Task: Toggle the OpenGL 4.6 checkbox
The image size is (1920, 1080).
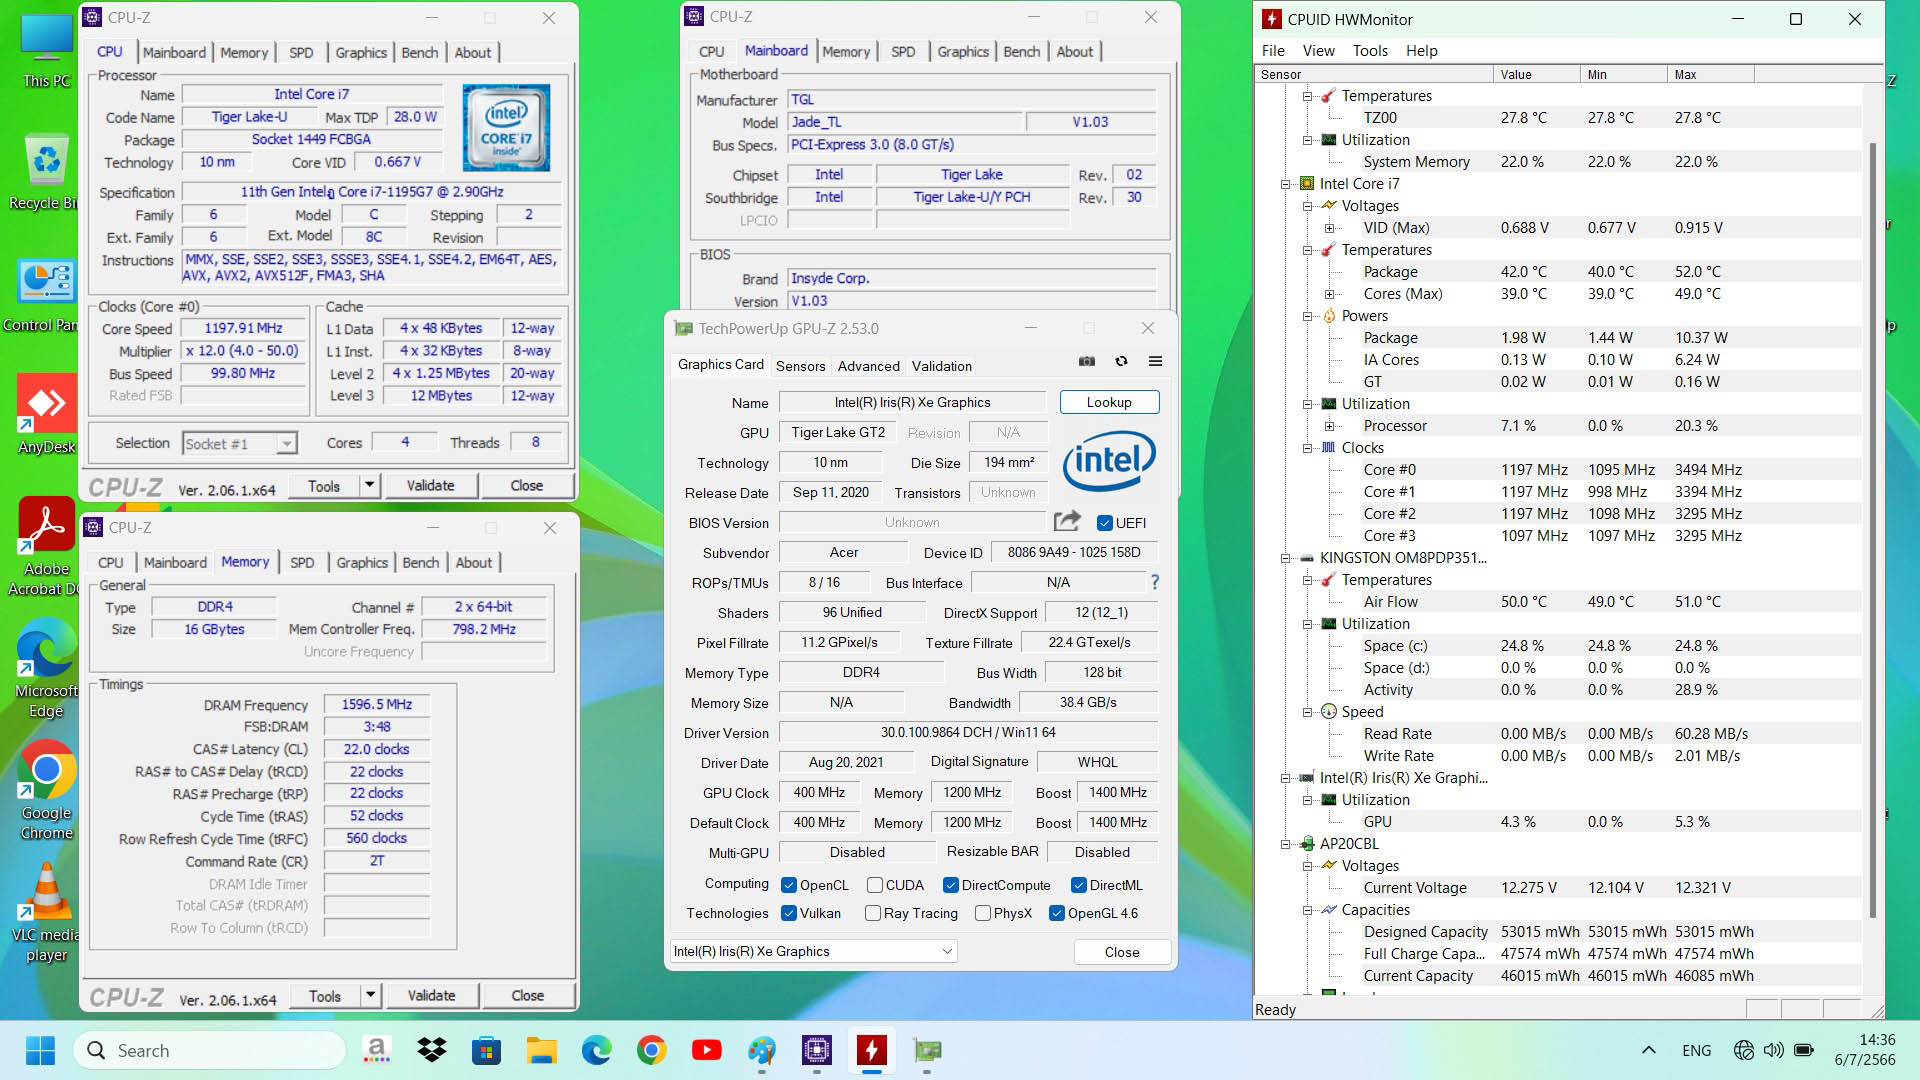Action: pyautogui.click(x=1056, y=913)
